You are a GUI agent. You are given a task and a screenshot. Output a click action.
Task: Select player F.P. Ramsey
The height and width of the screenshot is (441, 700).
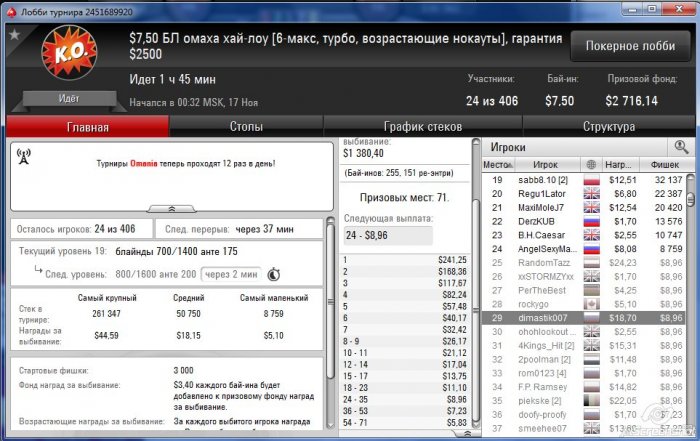click(542, 387)
